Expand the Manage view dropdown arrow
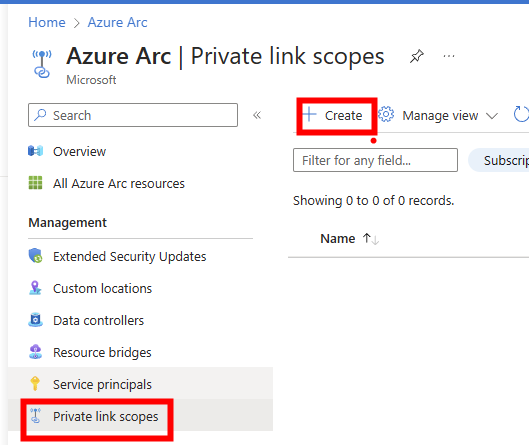Viewport: 529px width, 445px height. tap(492, 116)
